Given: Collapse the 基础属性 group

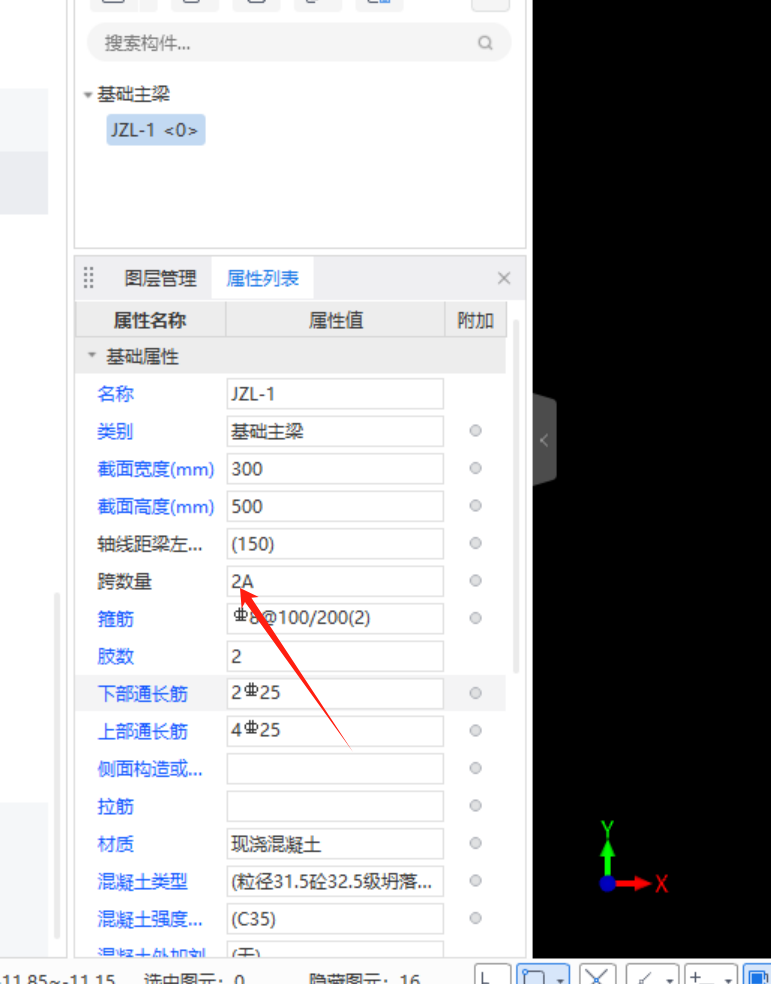Looking at the screenshot, I should [92, 356].
